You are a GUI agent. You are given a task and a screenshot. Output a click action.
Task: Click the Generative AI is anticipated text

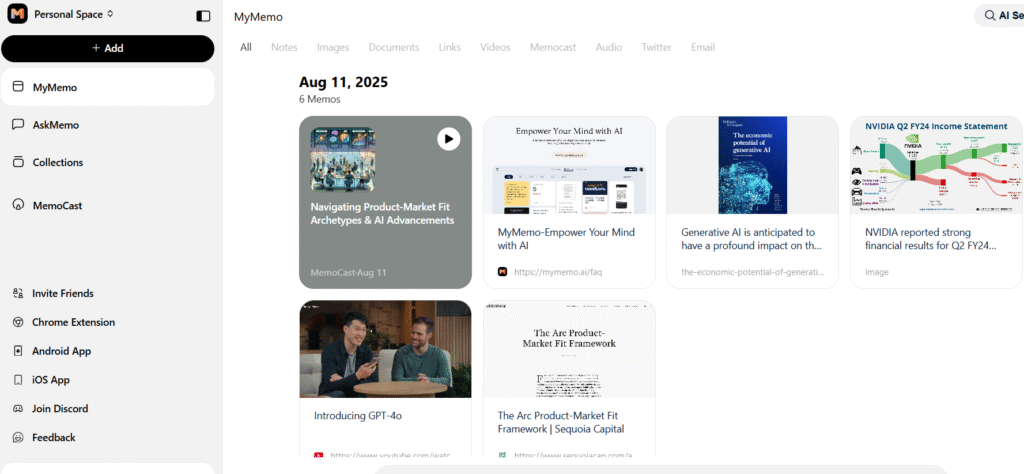tap(751, 239)
